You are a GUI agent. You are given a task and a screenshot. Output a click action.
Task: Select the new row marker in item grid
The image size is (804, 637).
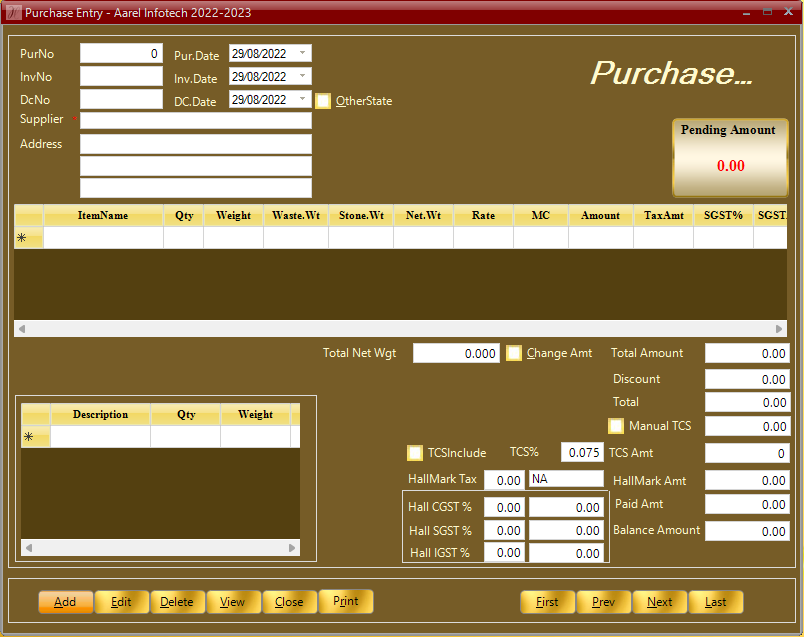28,238
